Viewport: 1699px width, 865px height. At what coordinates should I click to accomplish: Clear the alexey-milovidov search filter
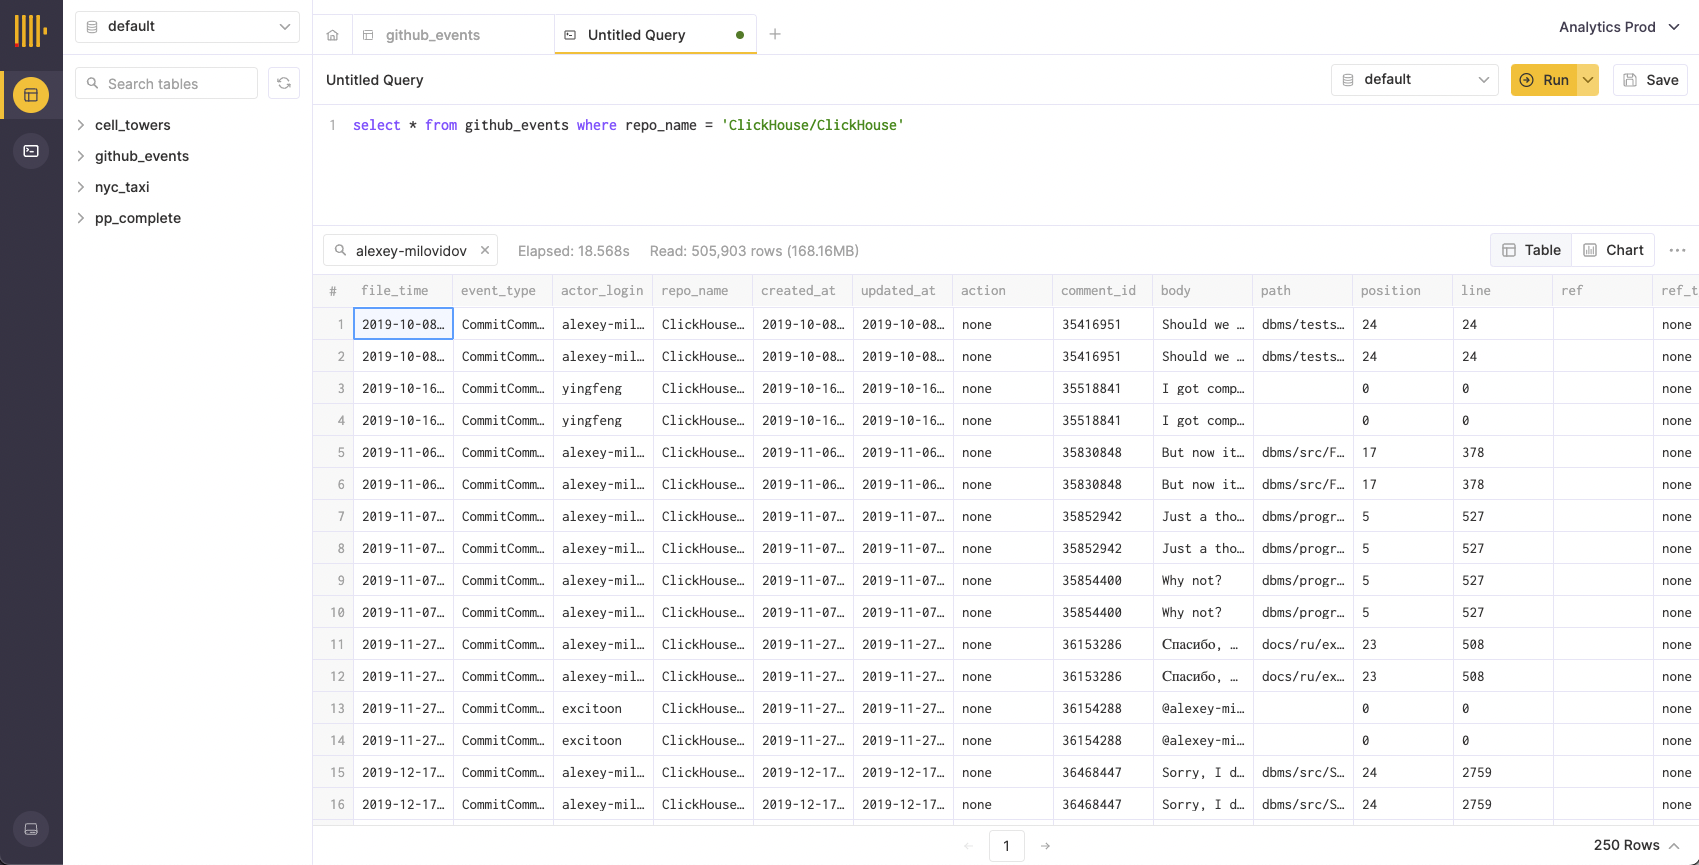[x=485, y=250]
